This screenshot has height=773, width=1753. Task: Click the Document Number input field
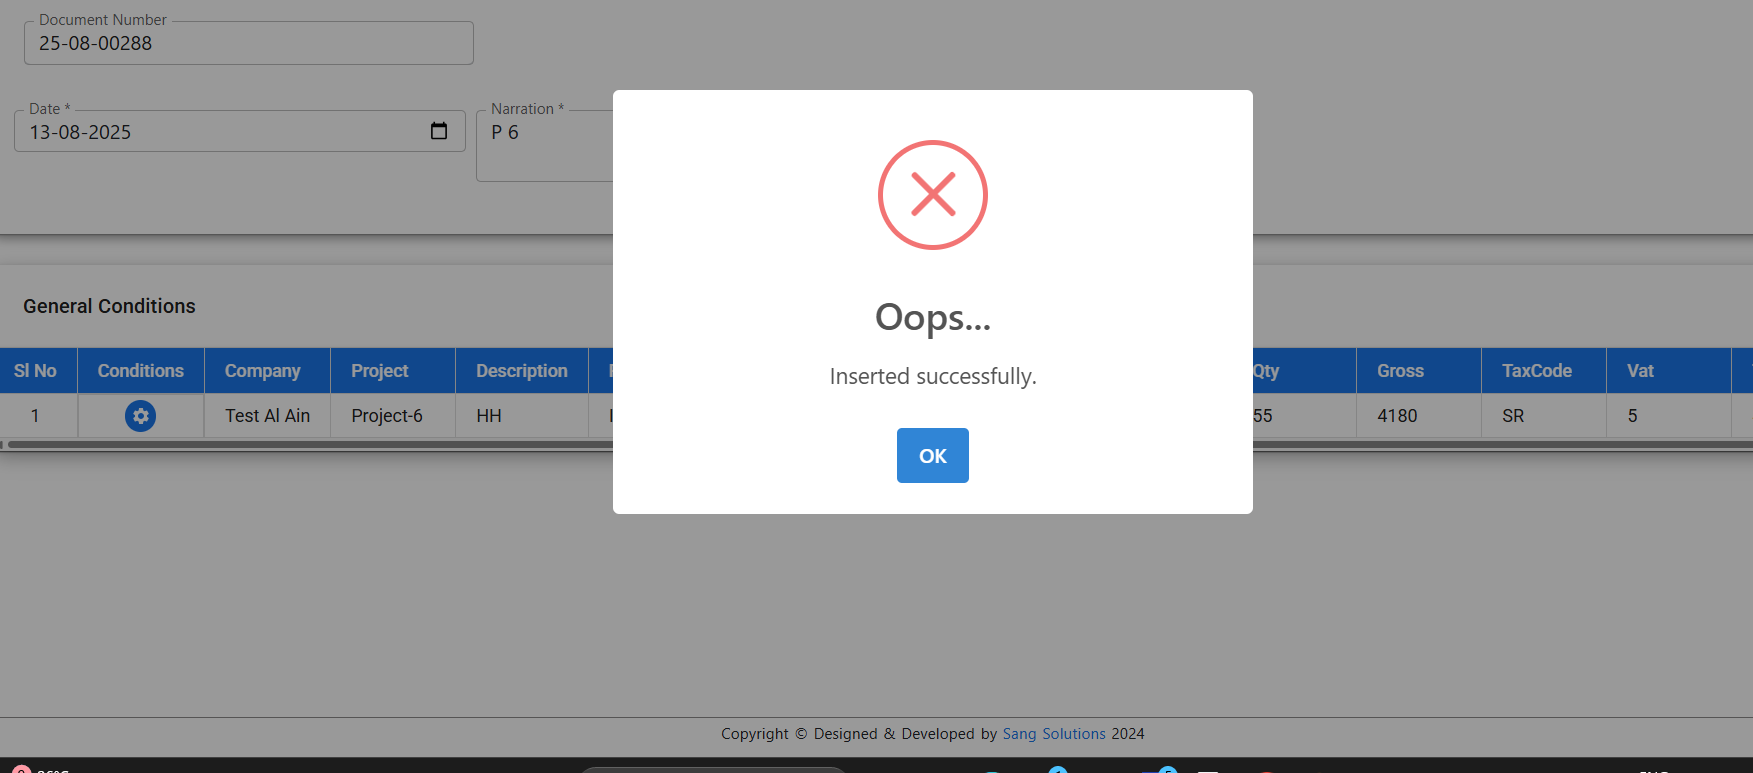click(x=248, y=44)
